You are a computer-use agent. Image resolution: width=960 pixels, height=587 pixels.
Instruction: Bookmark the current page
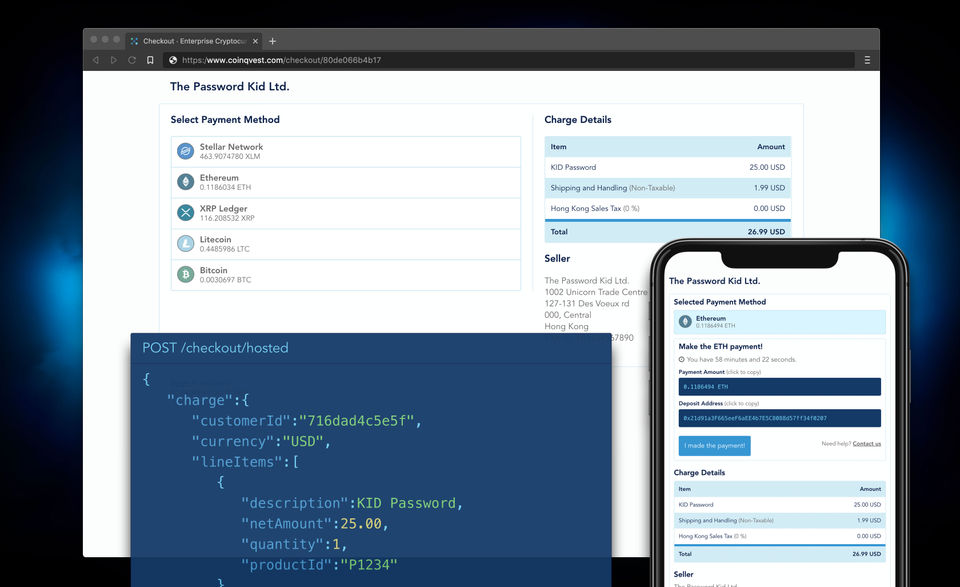pyautogui.click(x=150, y=60)
